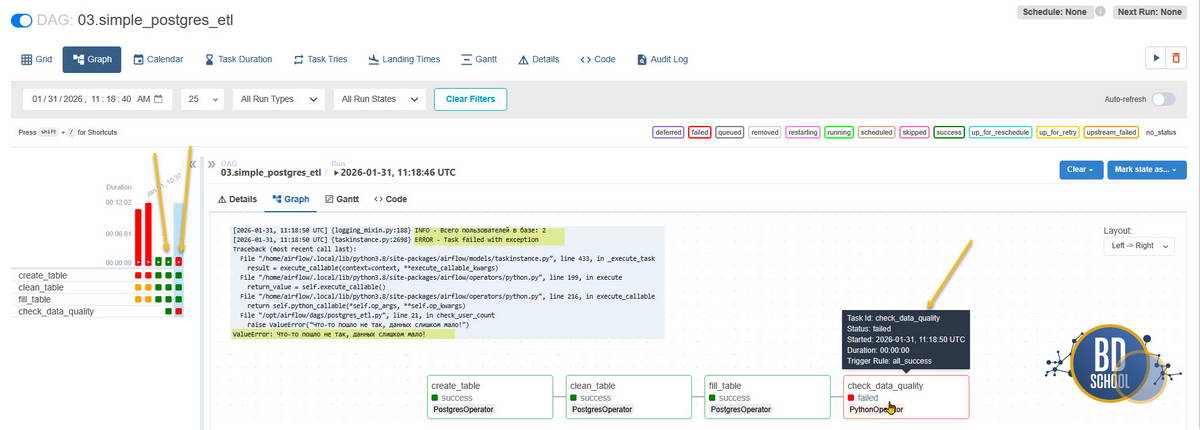
Task: Click the queued state legend chip
Action: [730, 132]
